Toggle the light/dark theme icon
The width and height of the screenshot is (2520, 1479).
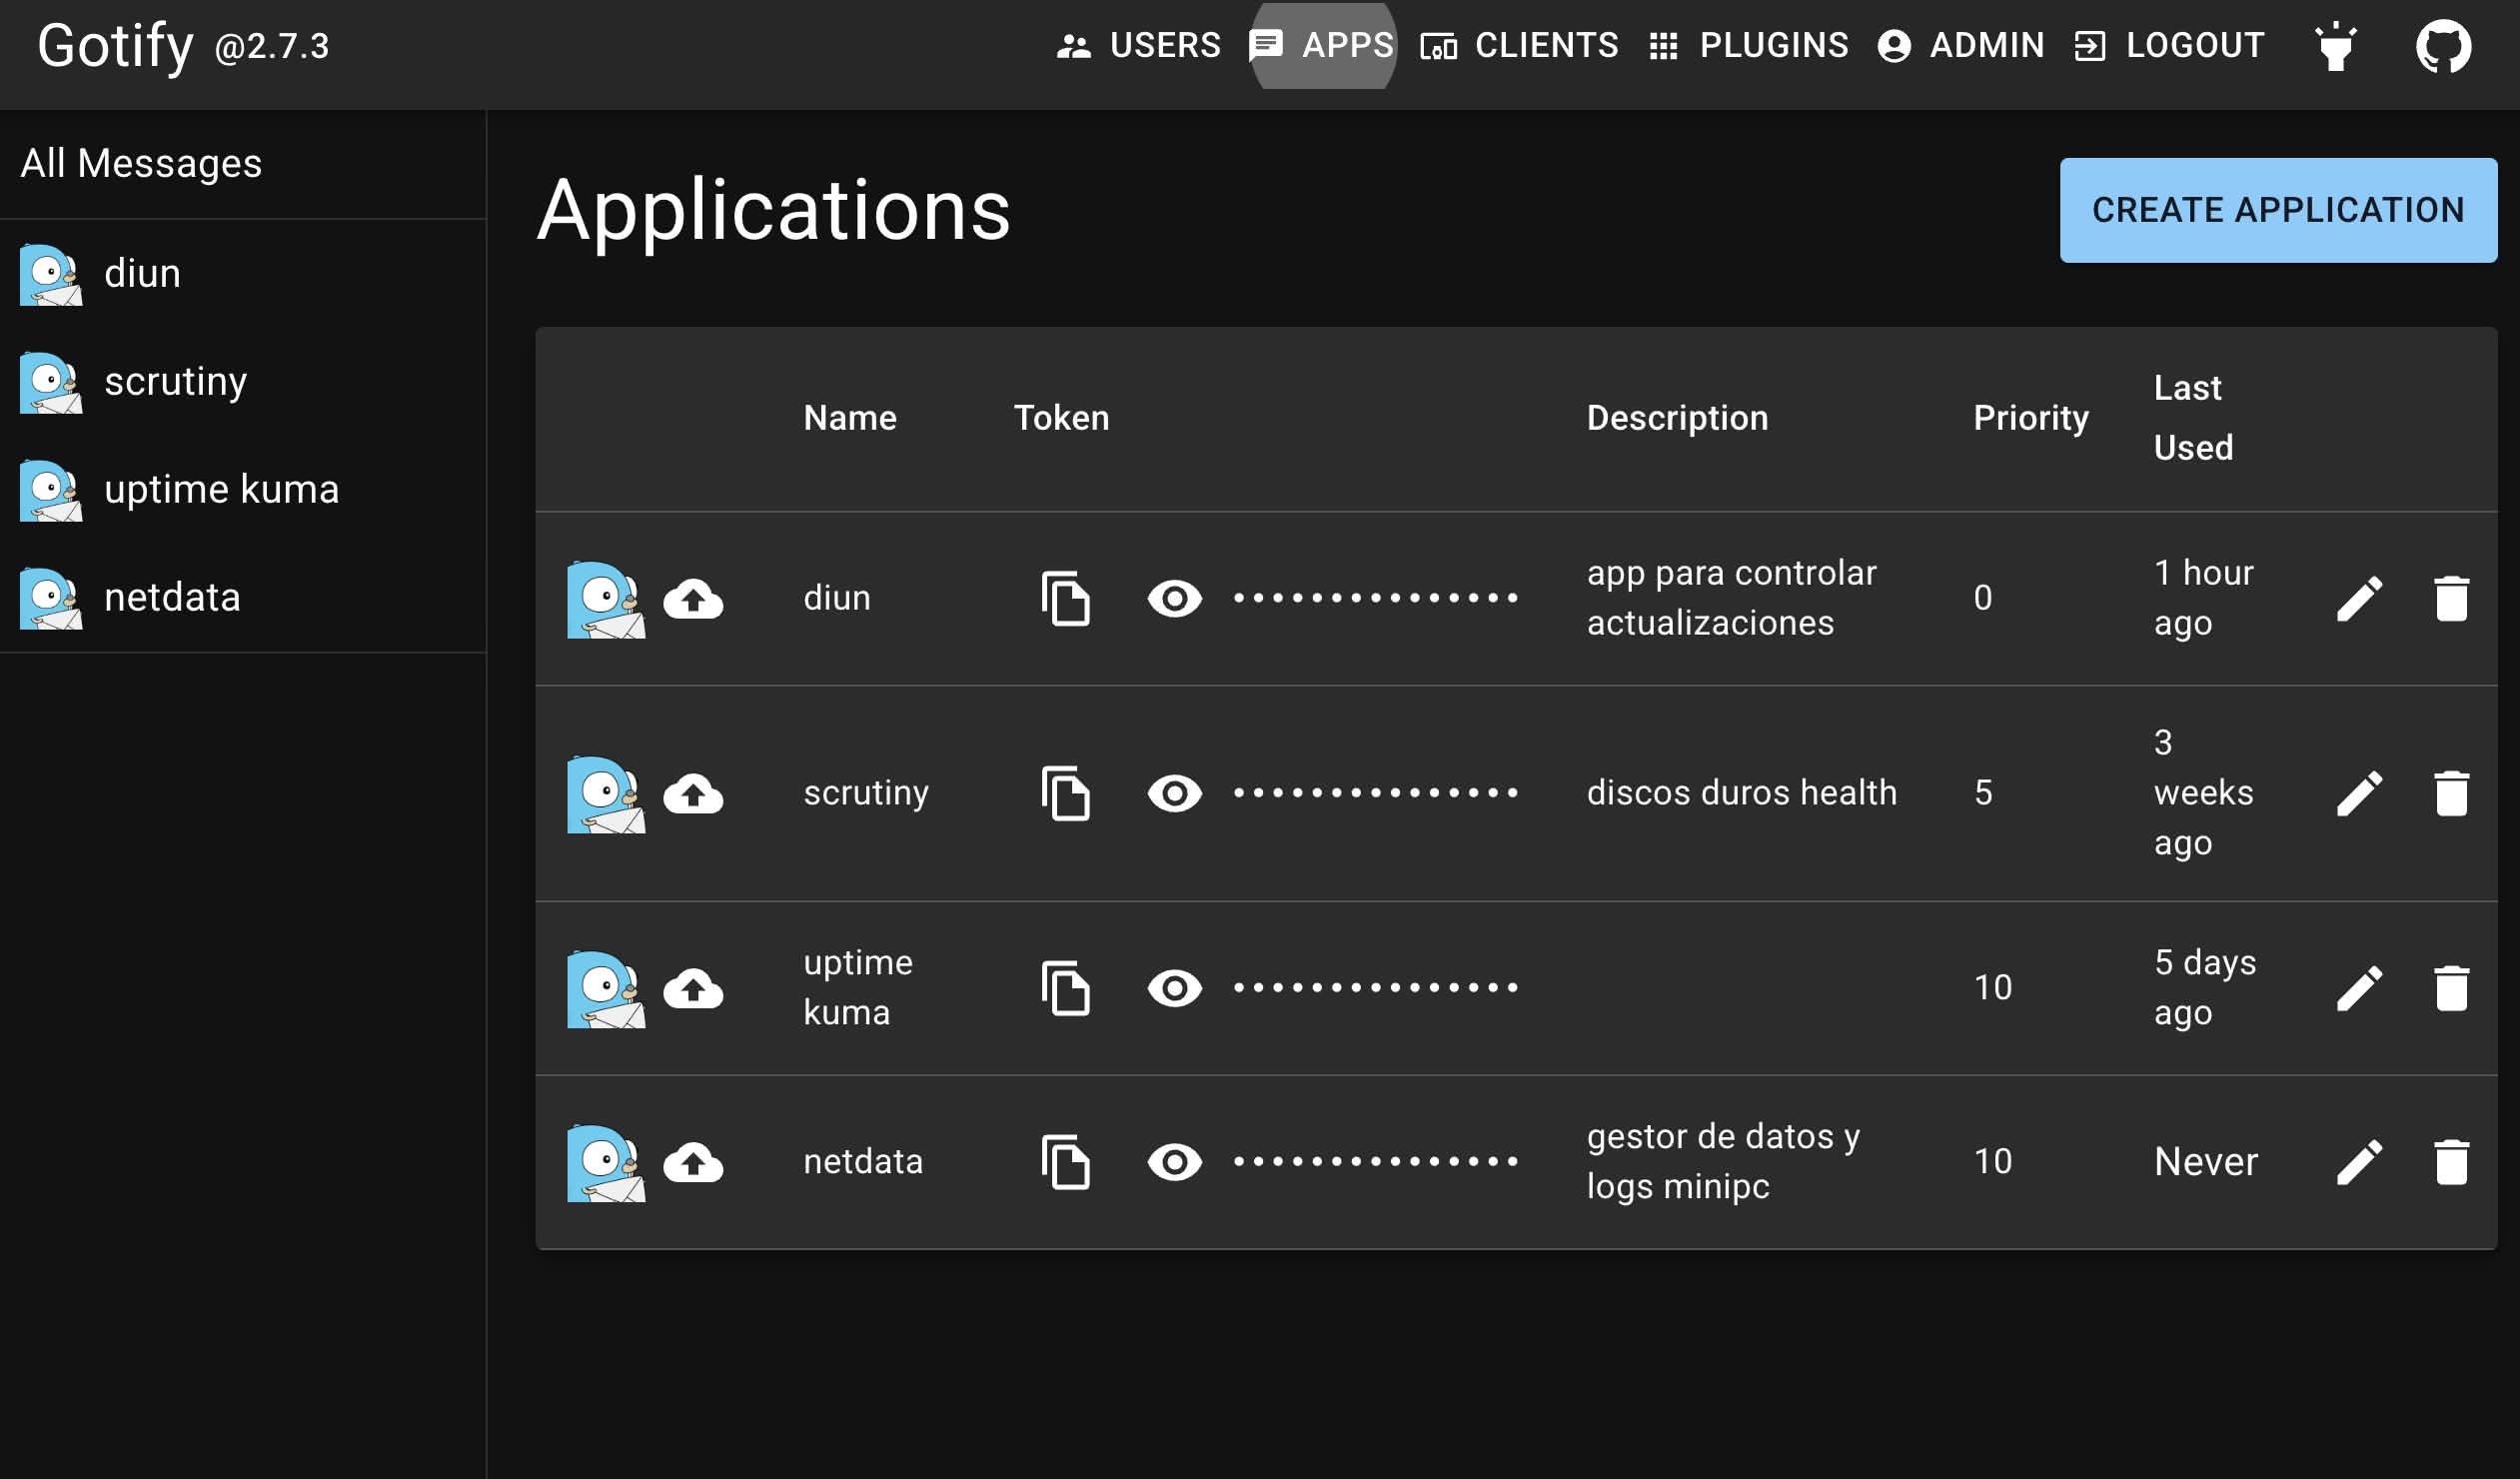2336,46
